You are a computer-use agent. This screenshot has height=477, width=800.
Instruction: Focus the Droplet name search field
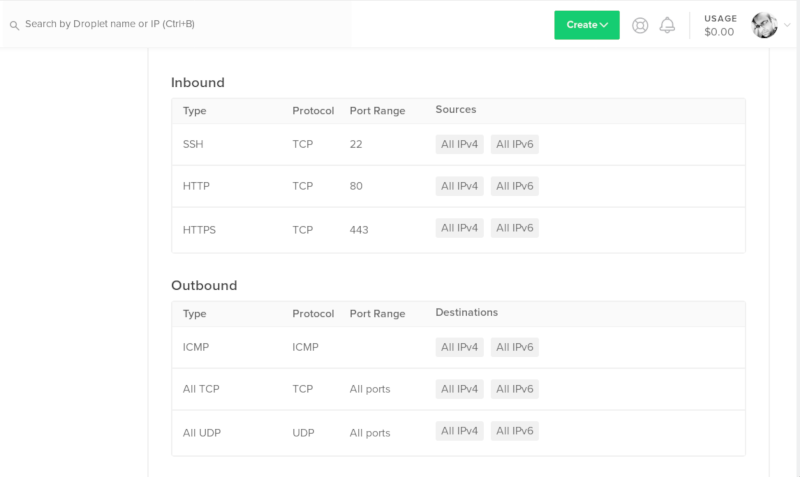coord(177,24)
